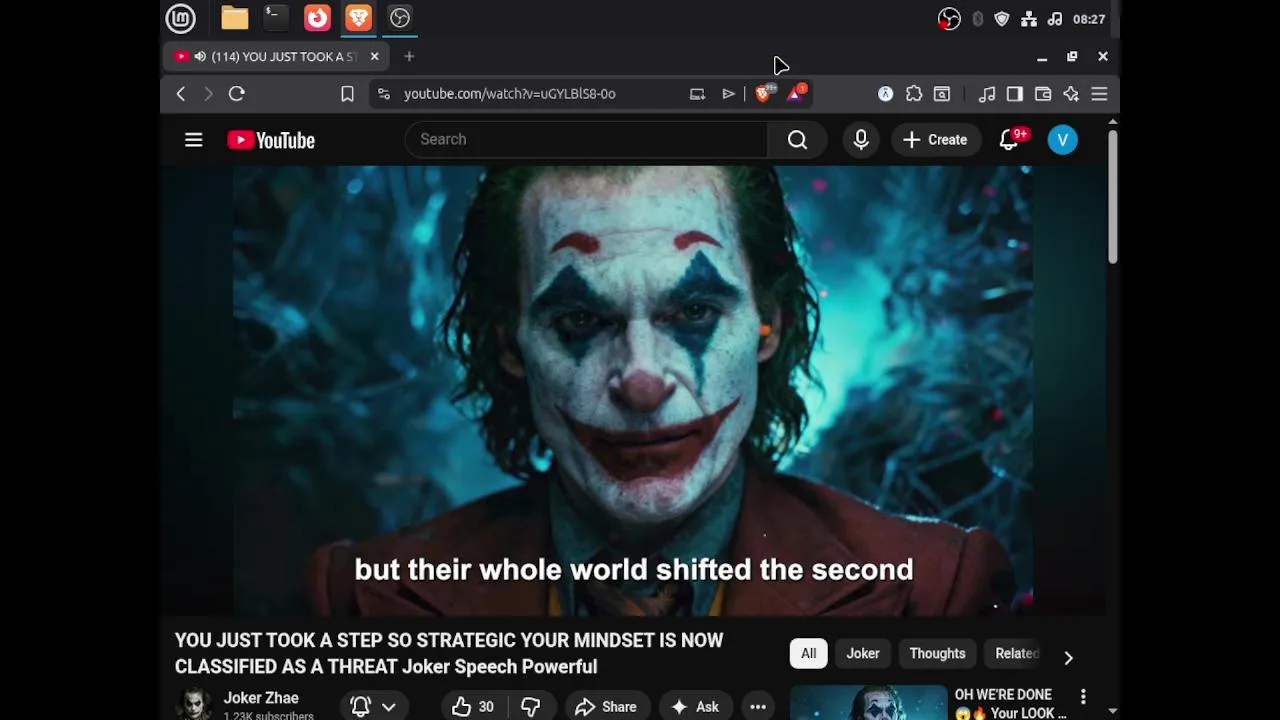
Task: Select the Joker filter chip
Action: tap(863, 654)
